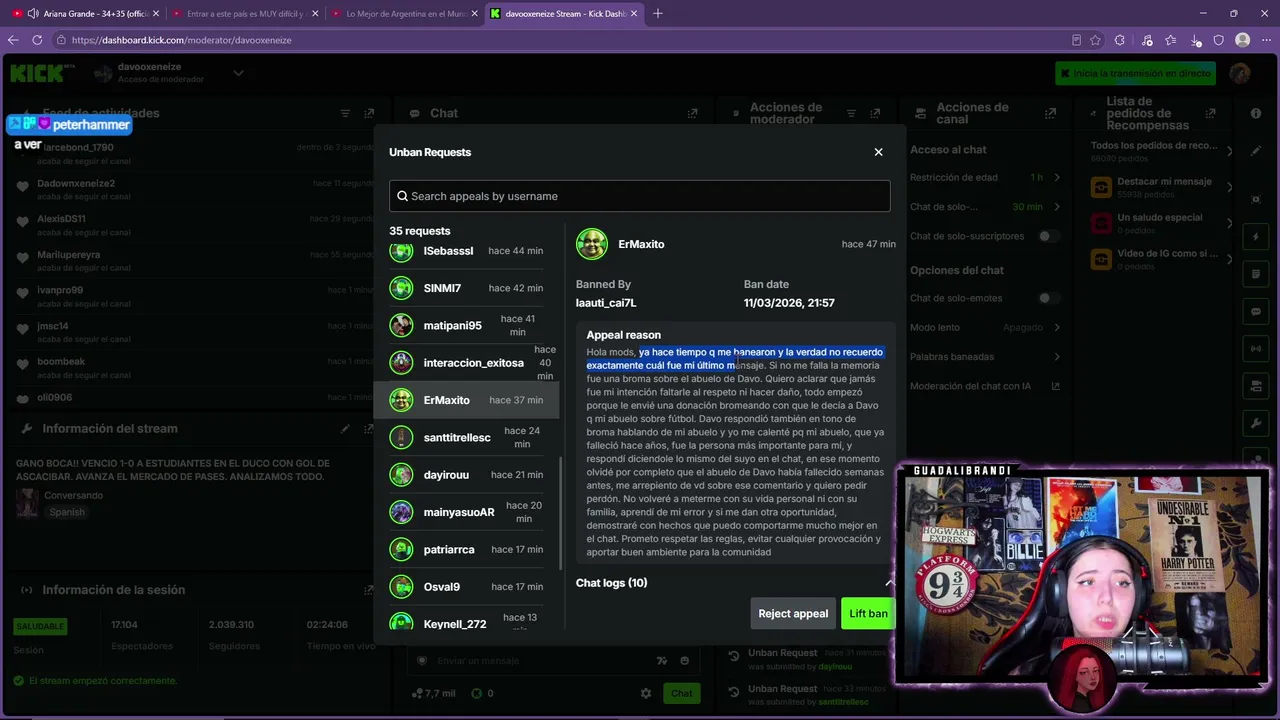Toggle Chat de solo-emotes switch
The height and width of the screenshot is (720, 1280).
pos(1048,298)
